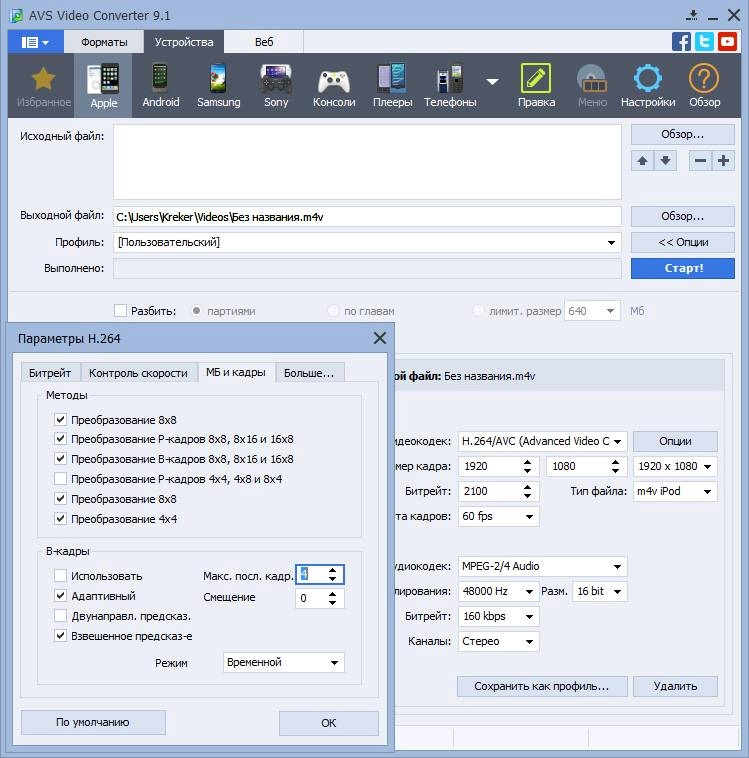Click the << Опции button
749x758 pixels.
pyautogui.click(x=683, y=242)
